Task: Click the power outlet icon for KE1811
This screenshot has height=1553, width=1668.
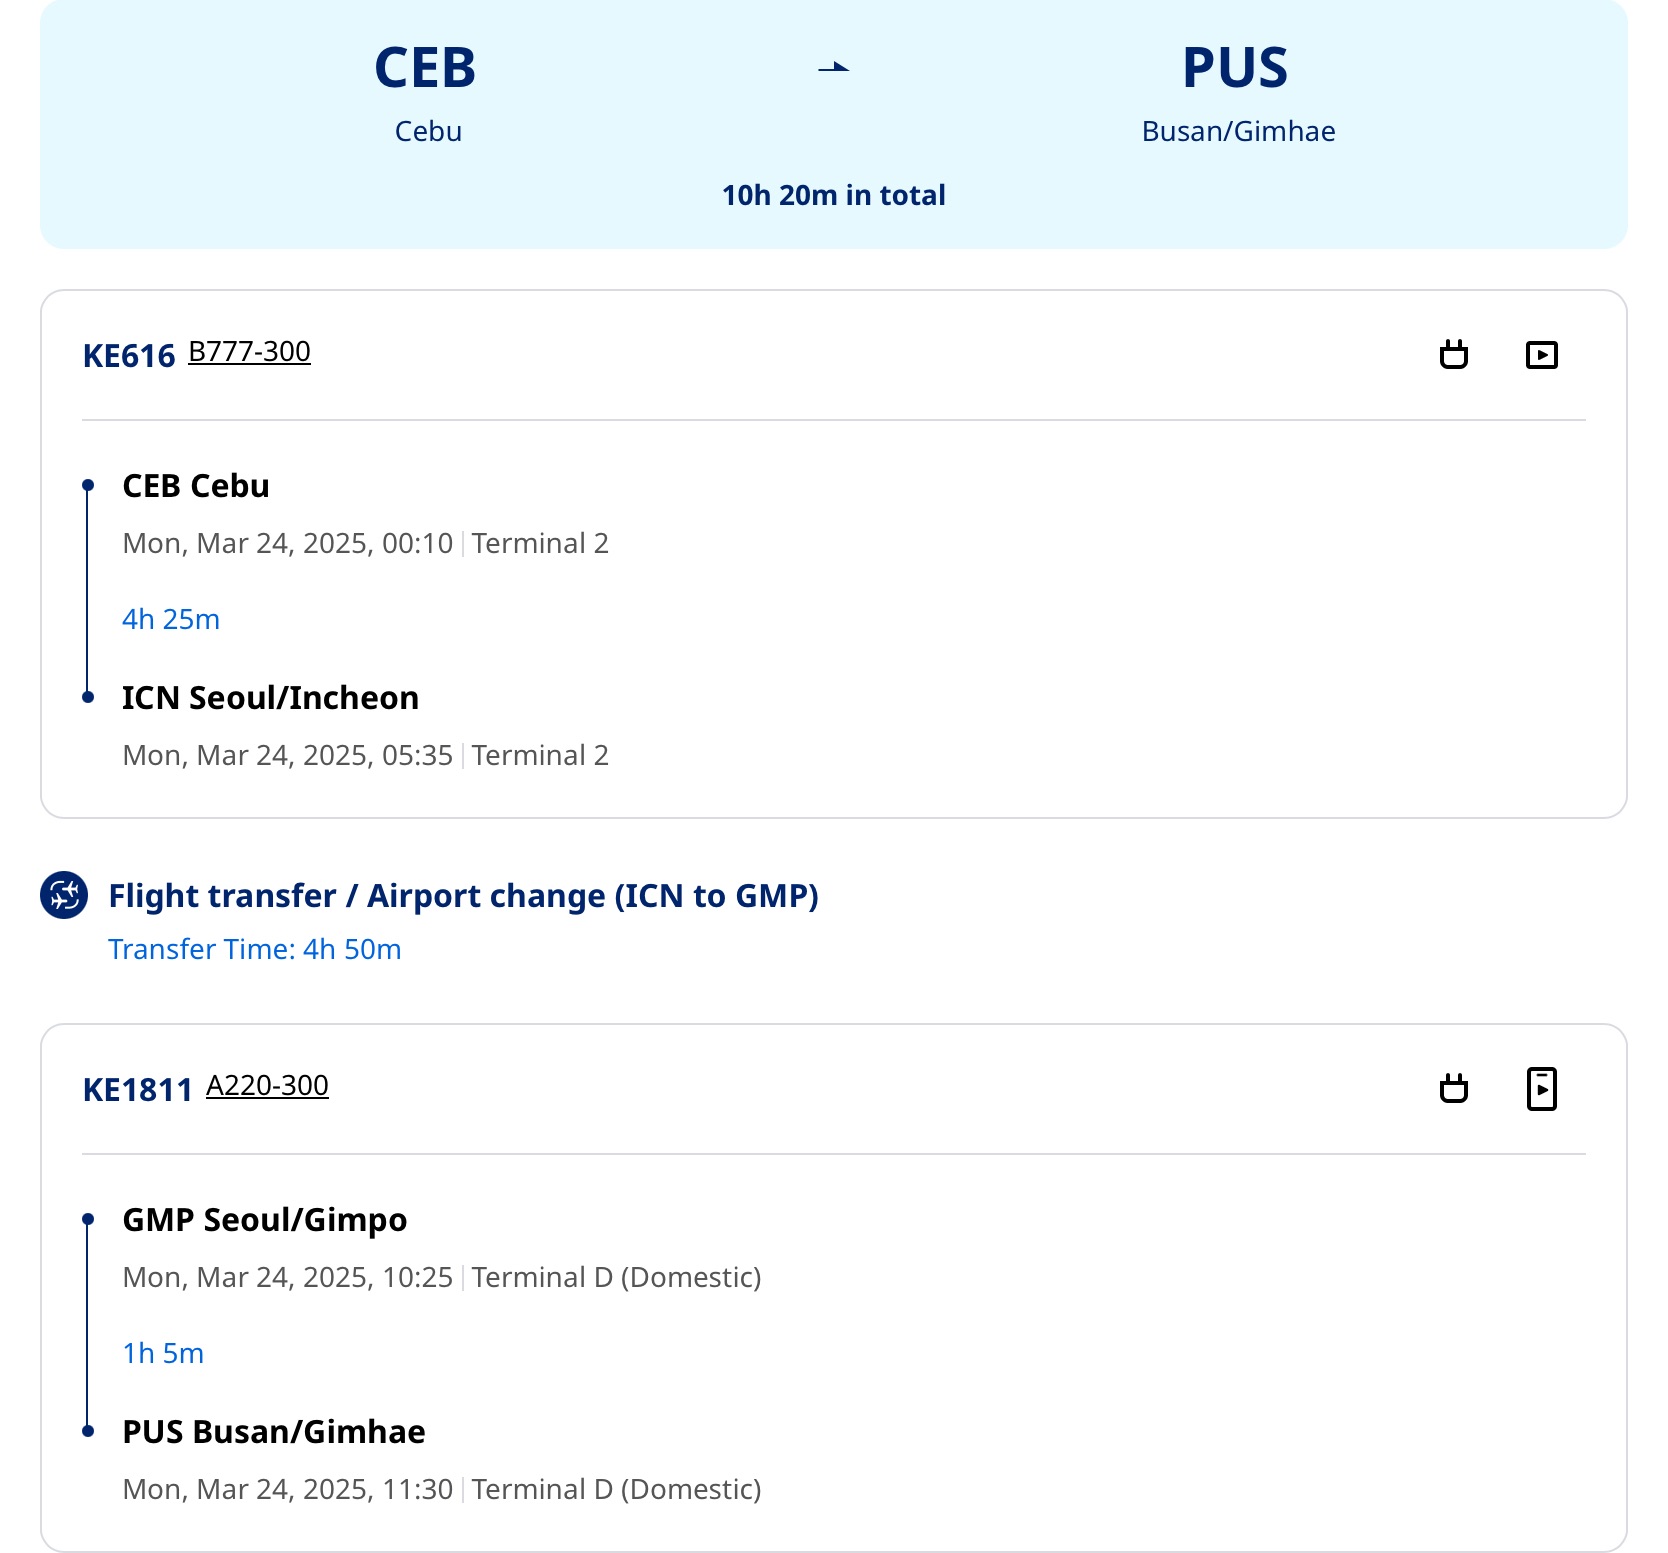Action: coord(1454,1089)
